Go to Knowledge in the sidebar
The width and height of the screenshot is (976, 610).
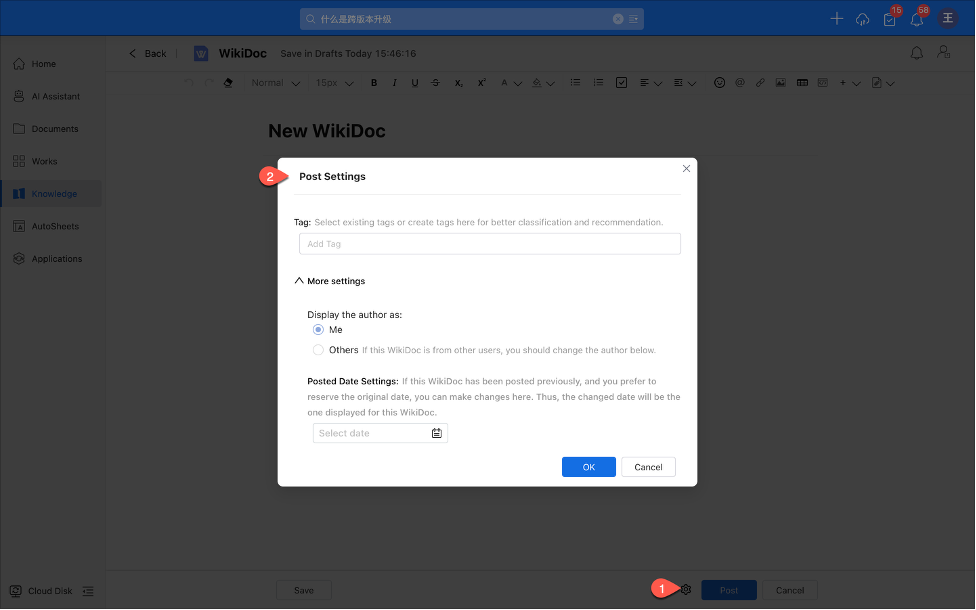tap(53, 194)
